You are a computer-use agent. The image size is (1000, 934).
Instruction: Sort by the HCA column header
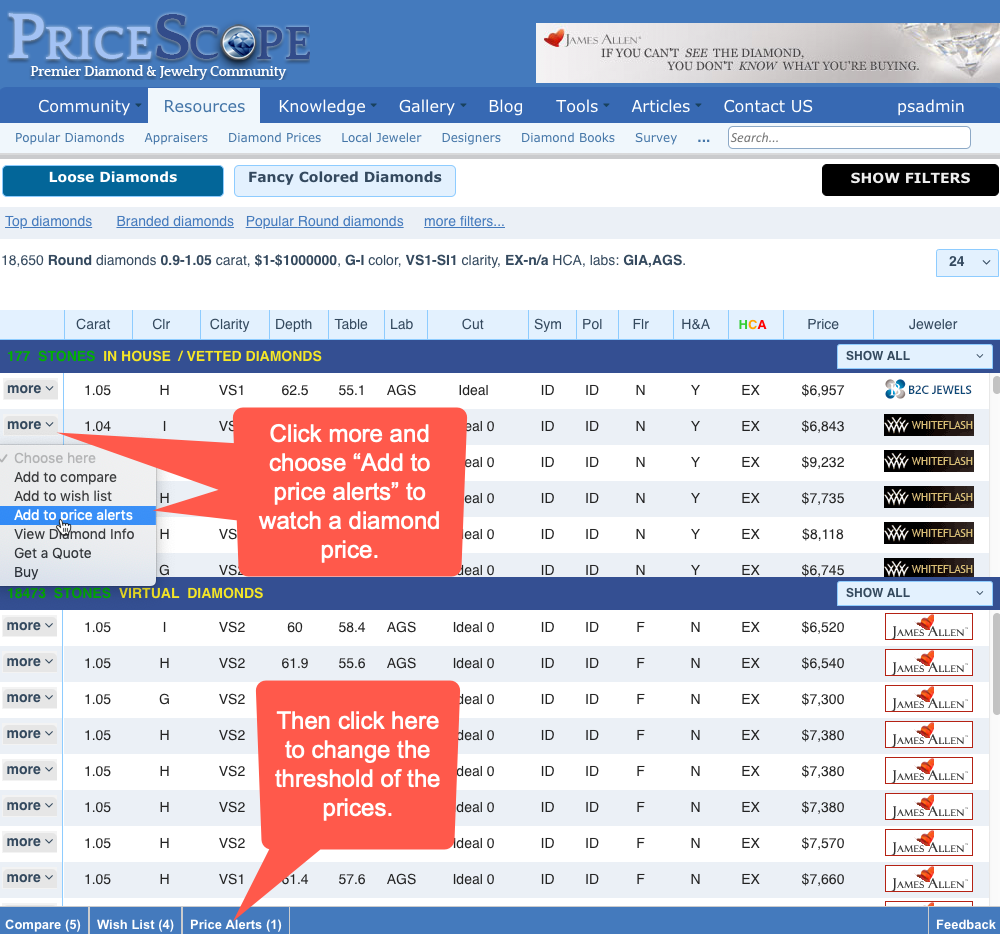coord(752,324)
